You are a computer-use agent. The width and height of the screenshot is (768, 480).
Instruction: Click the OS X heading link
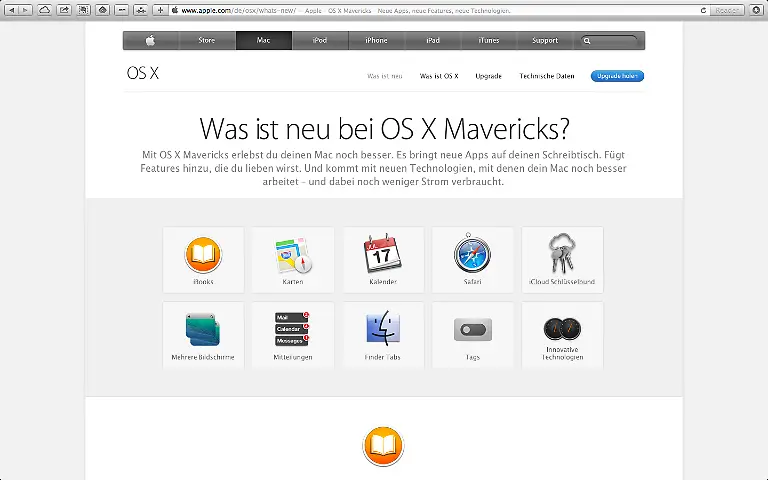(x=143, y=73)
